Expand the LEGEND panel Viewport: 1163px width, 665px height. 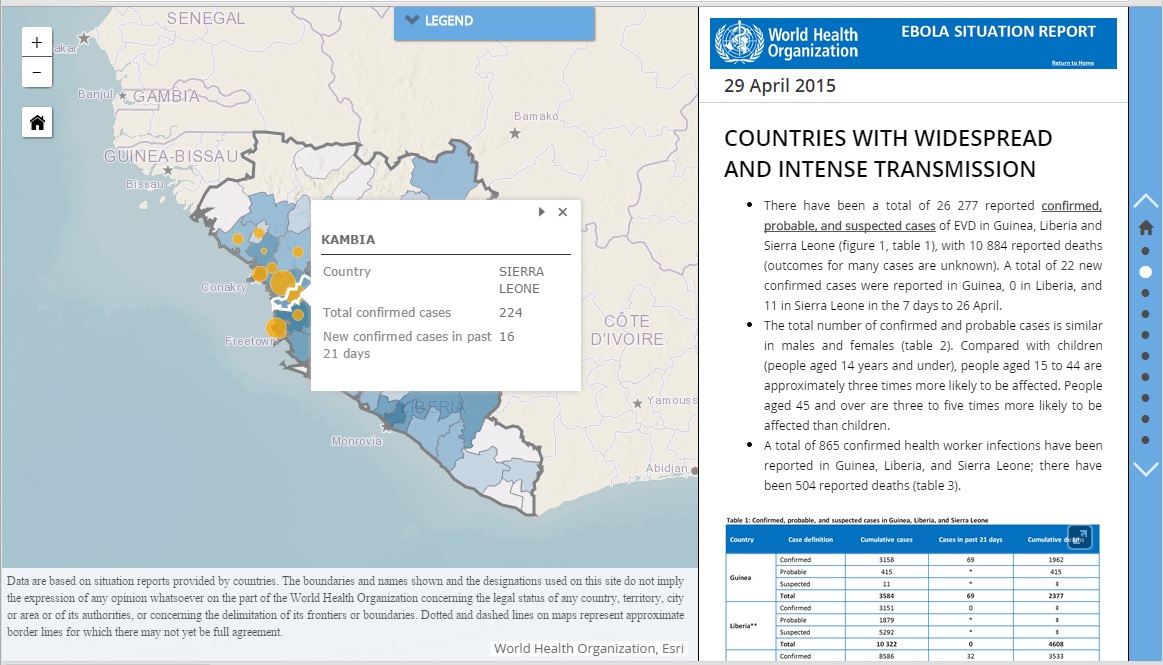point(494,21)
